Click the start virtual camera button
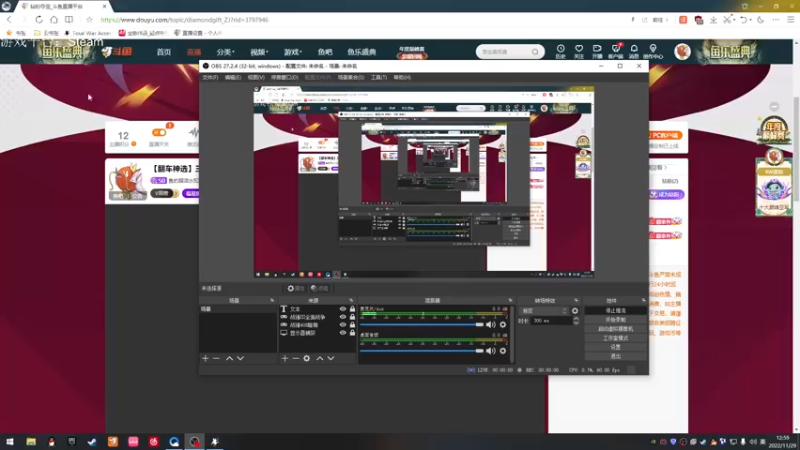The width and height of the screenshot is (800, 450). (615, 329)
